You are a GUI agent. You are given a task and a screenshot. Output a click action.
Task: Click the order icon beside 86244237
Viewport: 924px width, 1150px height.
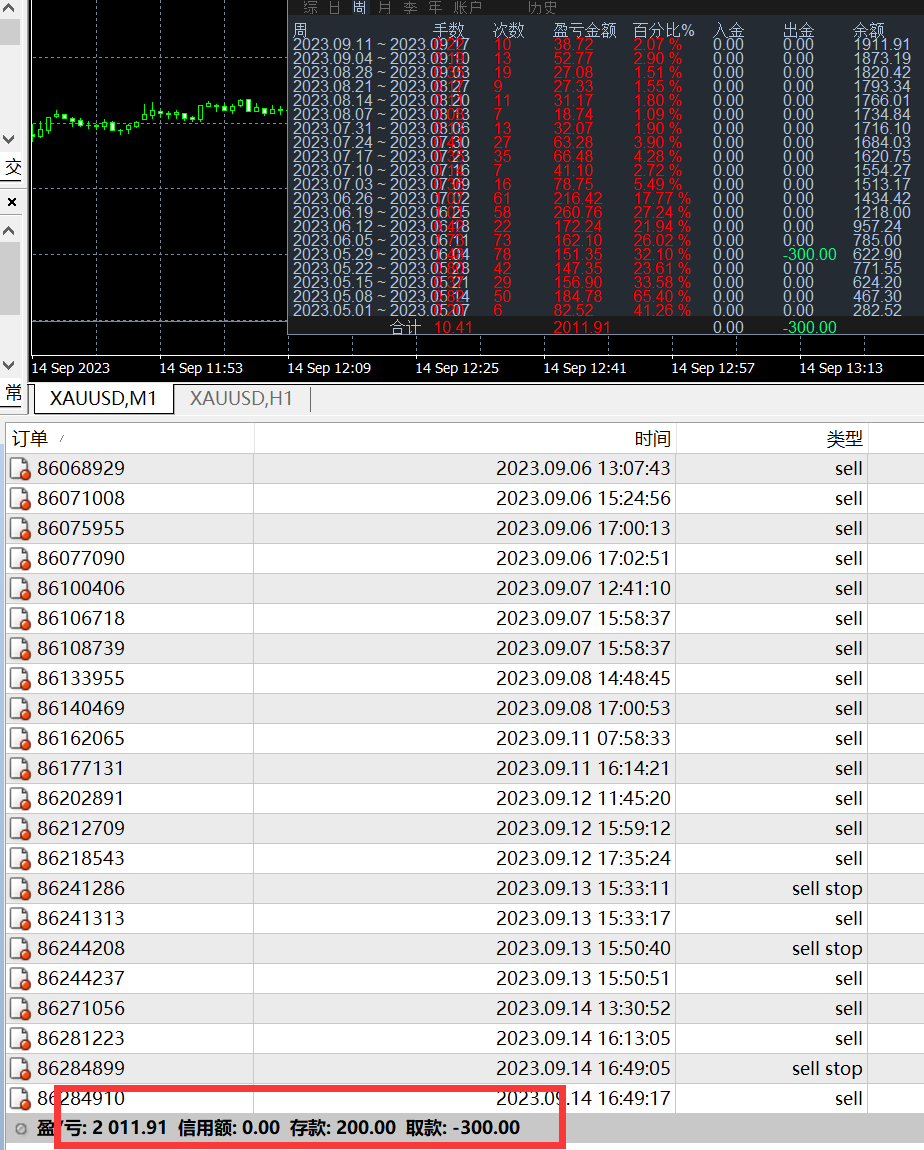point(20,980)
